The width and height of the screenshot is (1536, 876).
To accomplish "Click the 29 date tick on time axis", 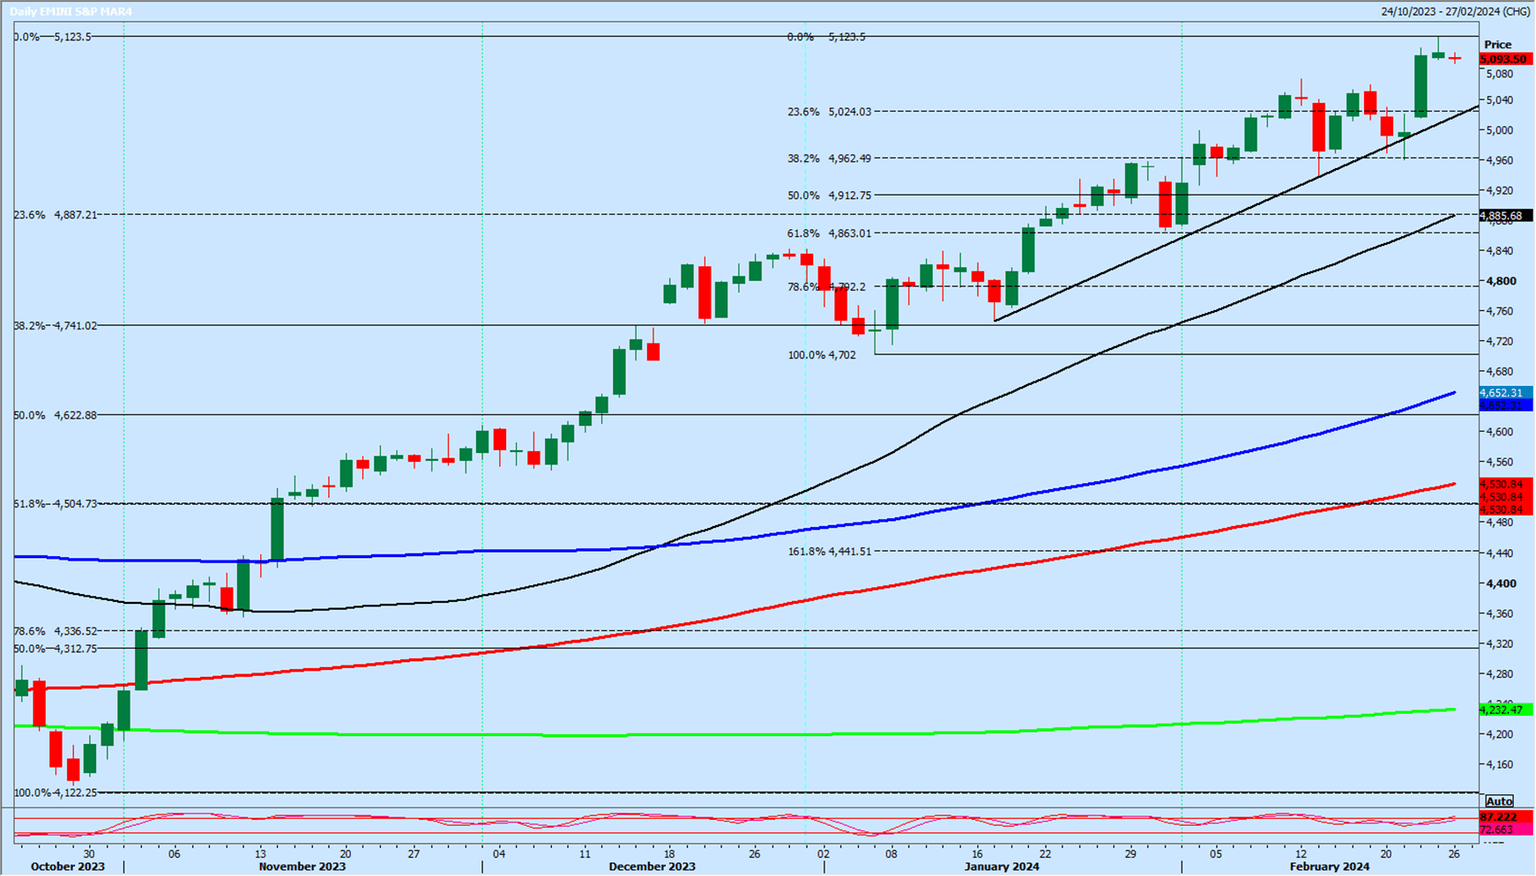I will point(1130,854).
